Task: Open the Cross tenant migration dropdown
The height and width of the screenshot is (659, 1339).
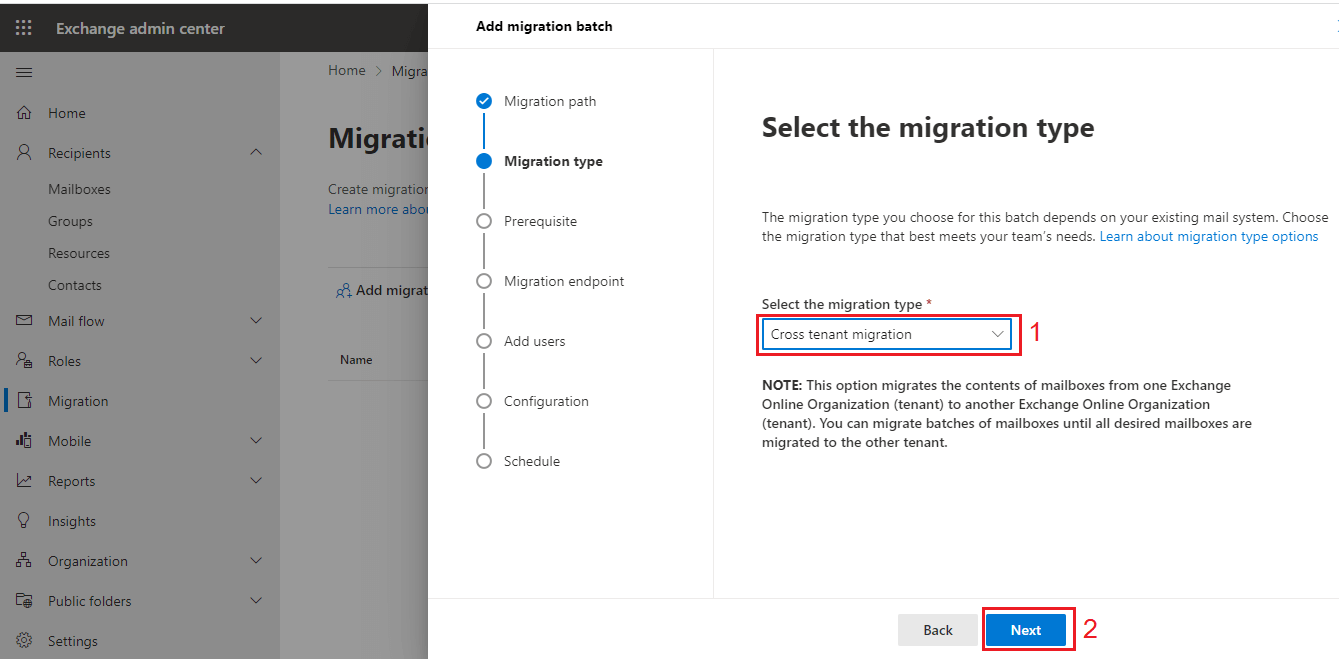Action: (x=886, y=334)
